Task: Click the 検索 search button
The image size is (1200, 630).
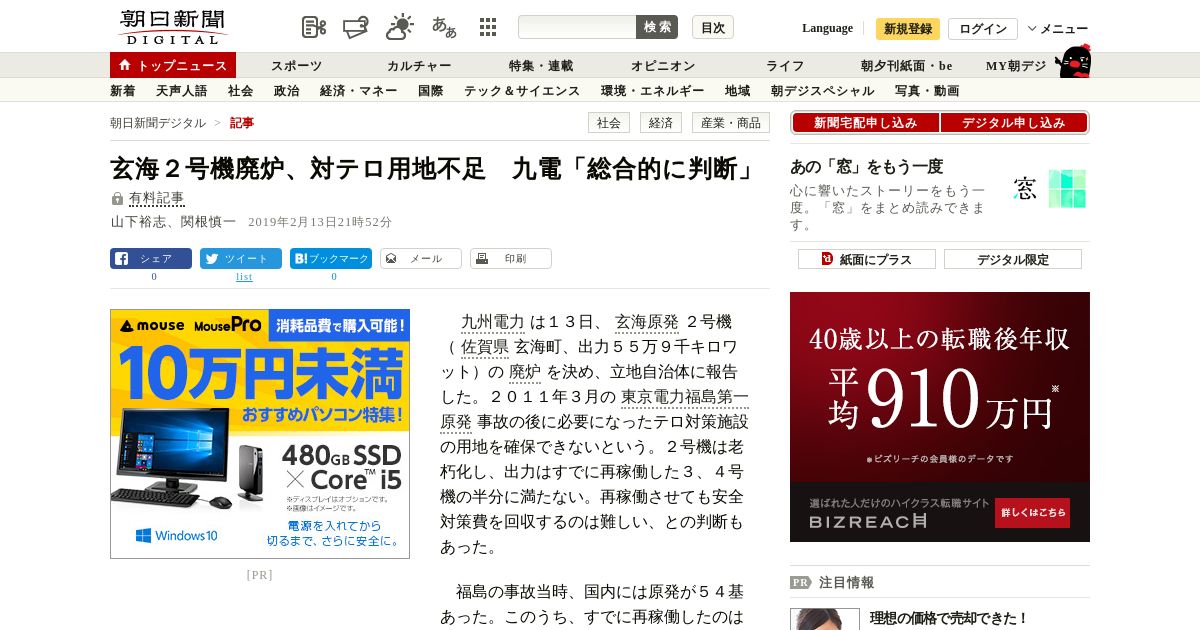Action: (657, 27)
